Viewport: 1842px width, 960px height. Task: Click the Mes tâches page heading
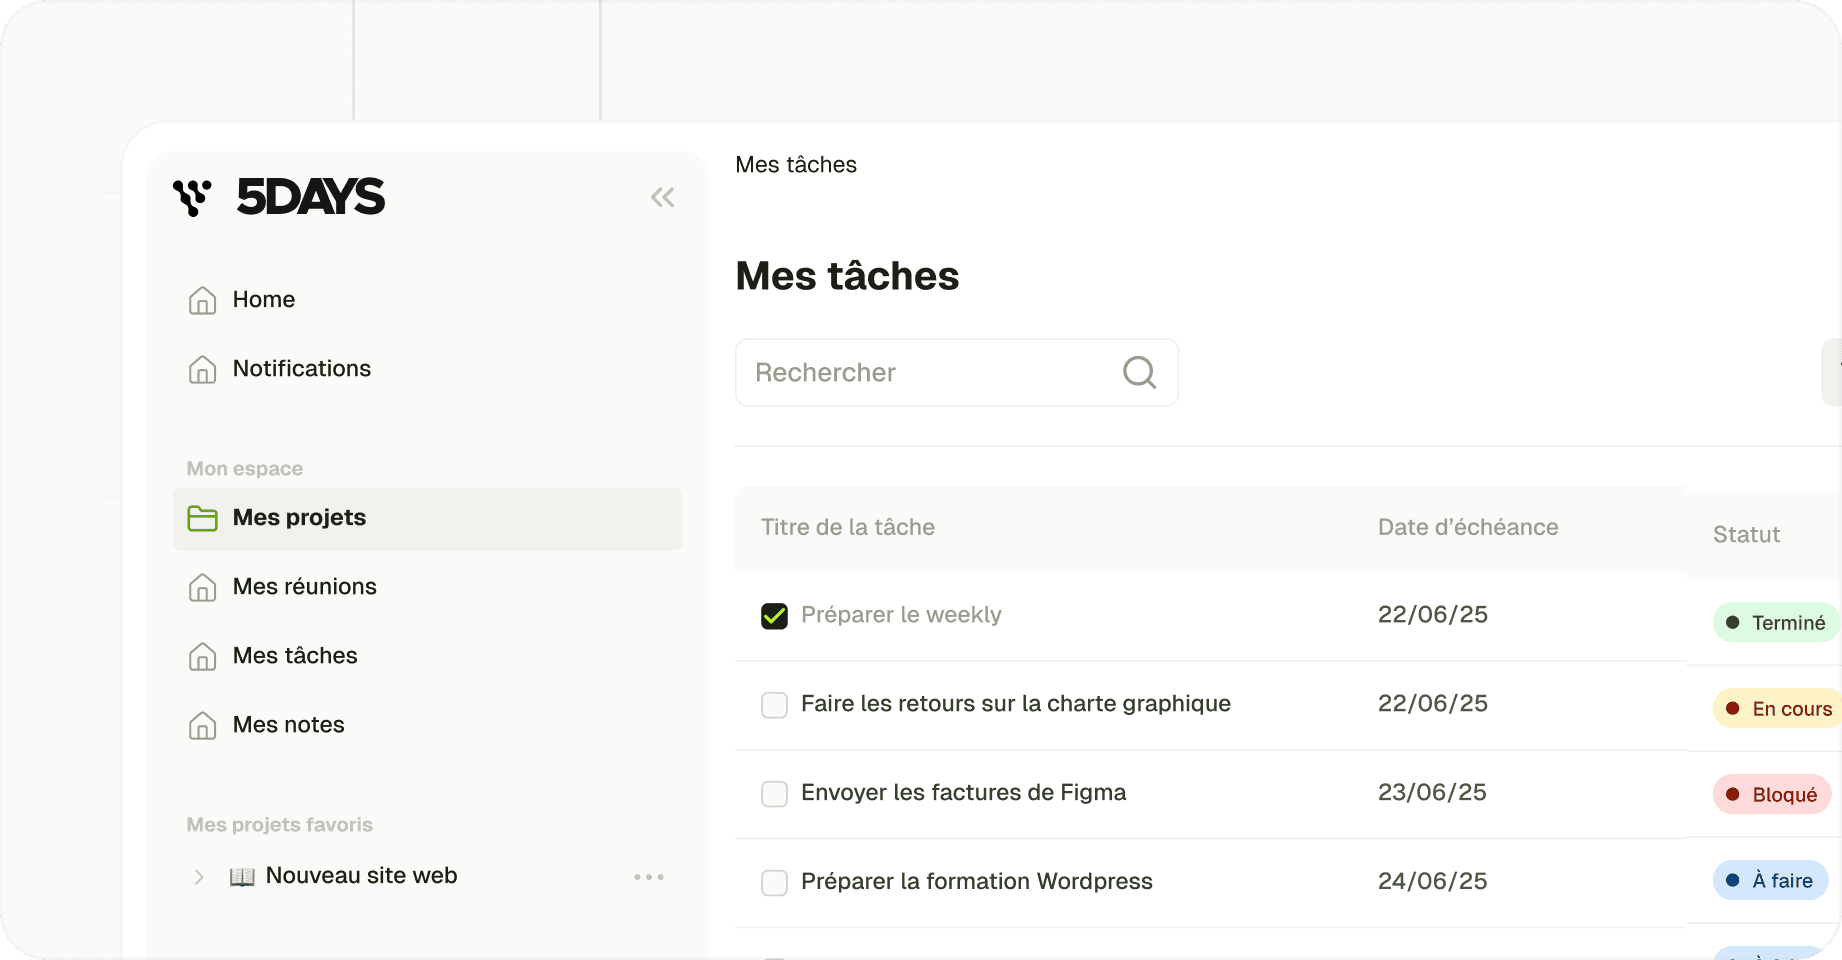point(848,276)
